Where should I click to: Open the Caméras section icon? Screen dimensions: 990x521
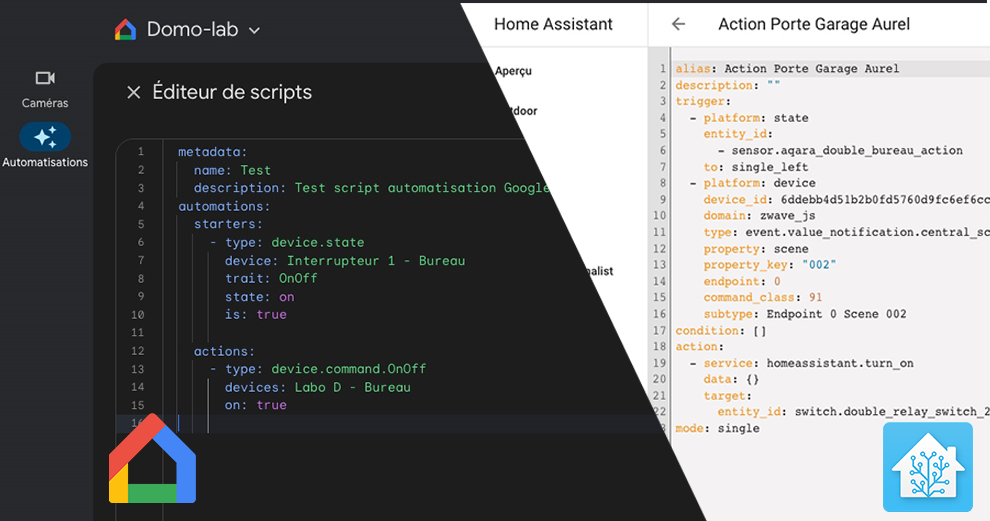point(45,78)
